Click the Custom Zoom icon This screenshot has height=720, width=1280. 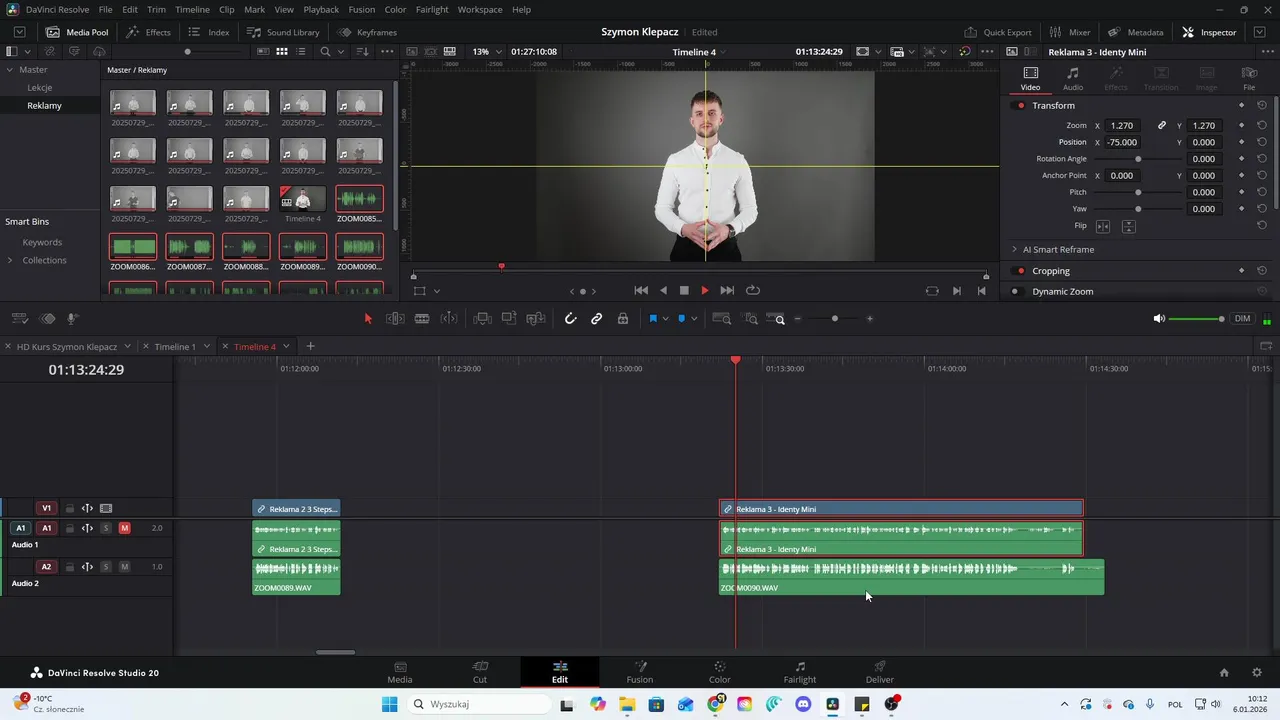(x=777, y=319)
